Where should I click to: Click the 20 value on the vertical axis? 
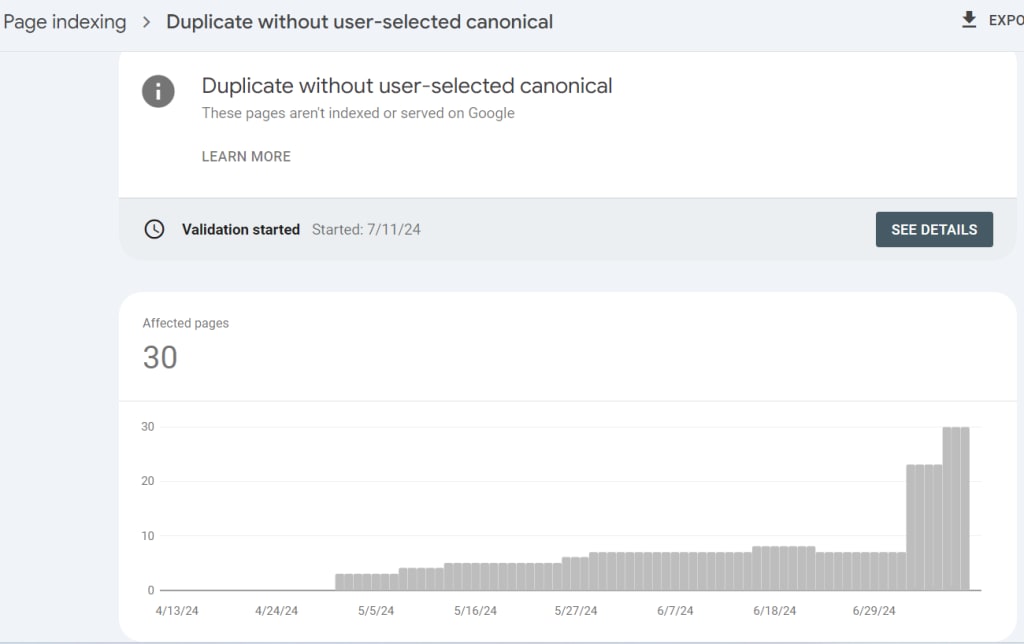[147, 481]
